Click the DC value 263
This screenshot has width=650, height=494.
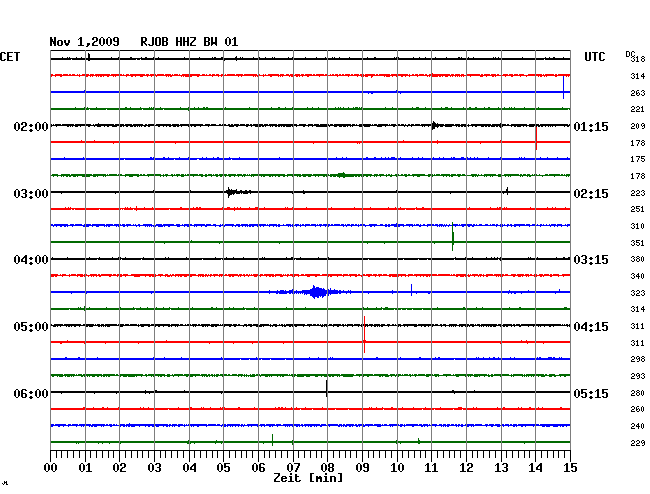[x=638, y=93]
